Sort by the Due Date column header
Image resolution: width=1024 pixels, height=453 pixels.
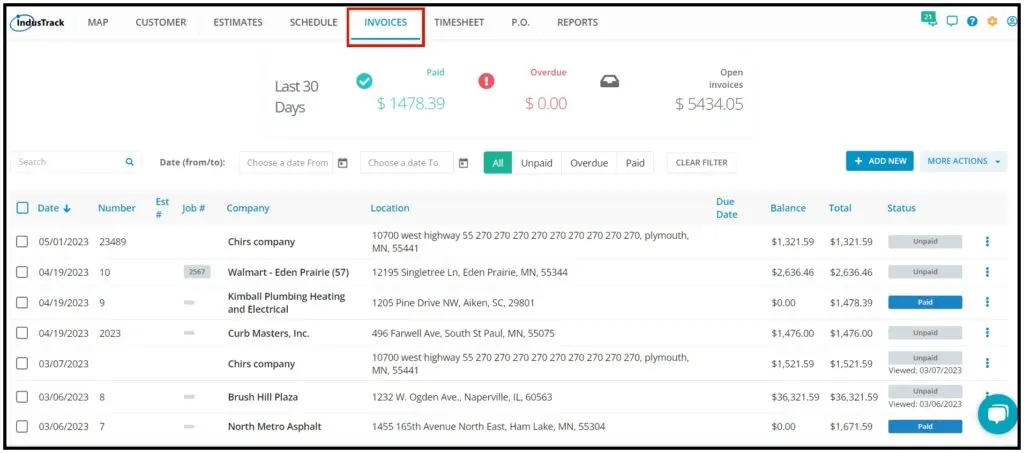coord(726,208)
